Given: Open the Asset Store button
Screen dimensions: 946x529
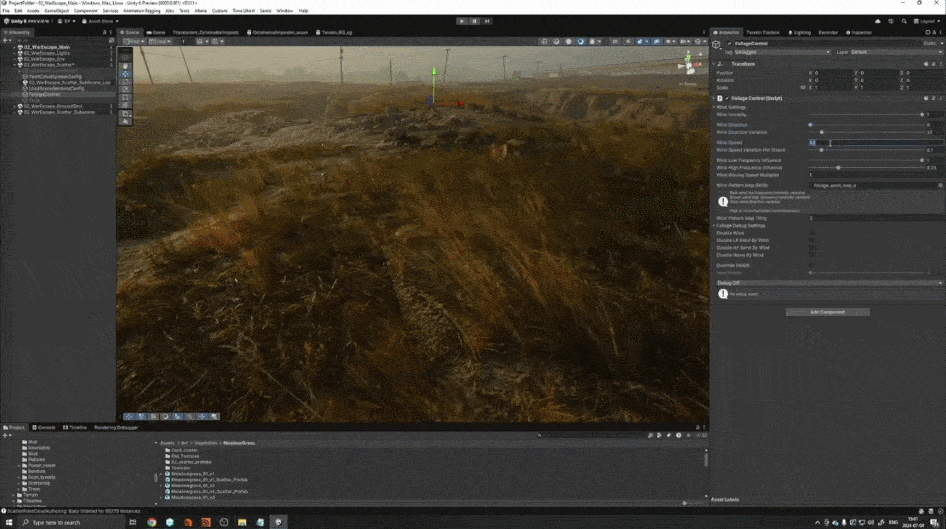Looking at the screenshot, I should point(98,20).
